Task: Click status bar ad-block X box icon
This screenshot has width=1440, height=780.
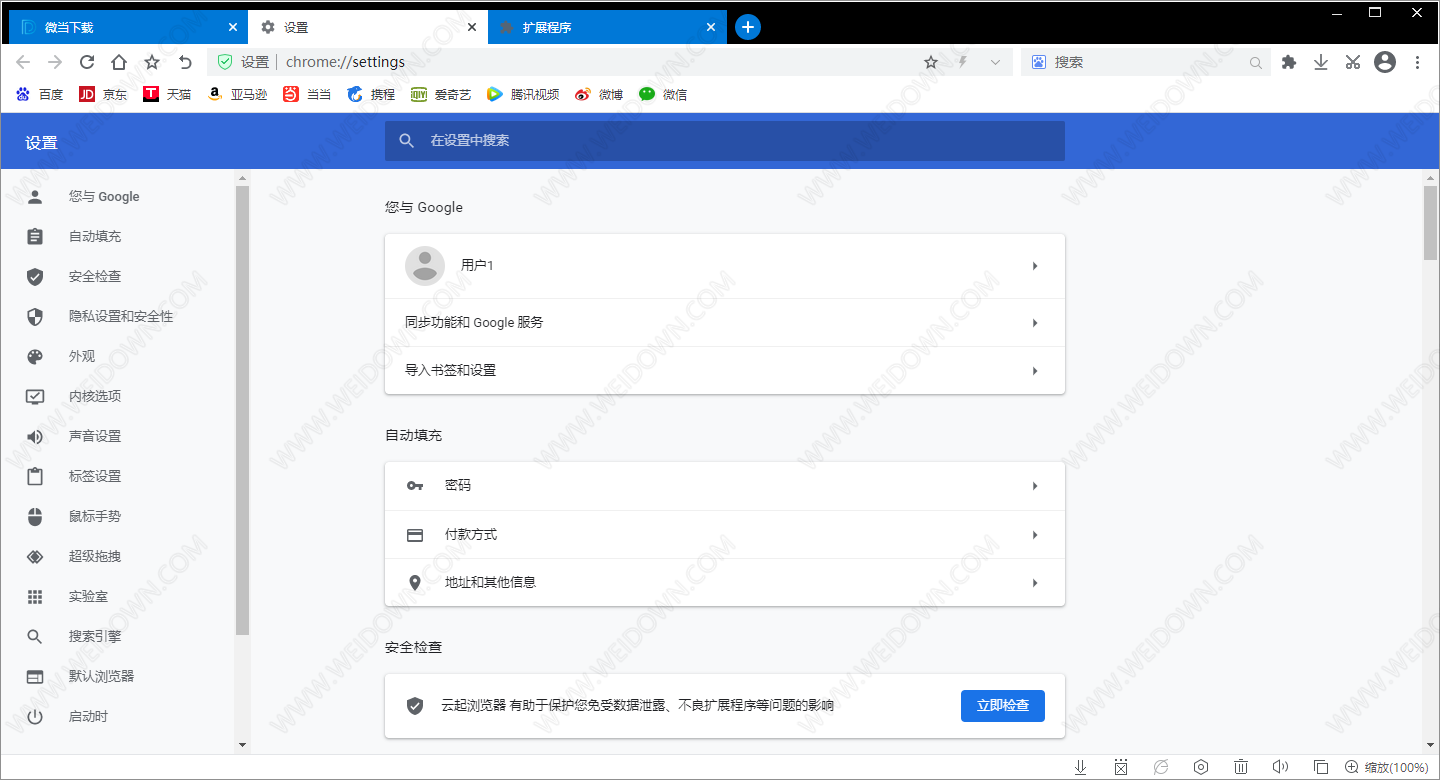Action: tap(1121, 767)
